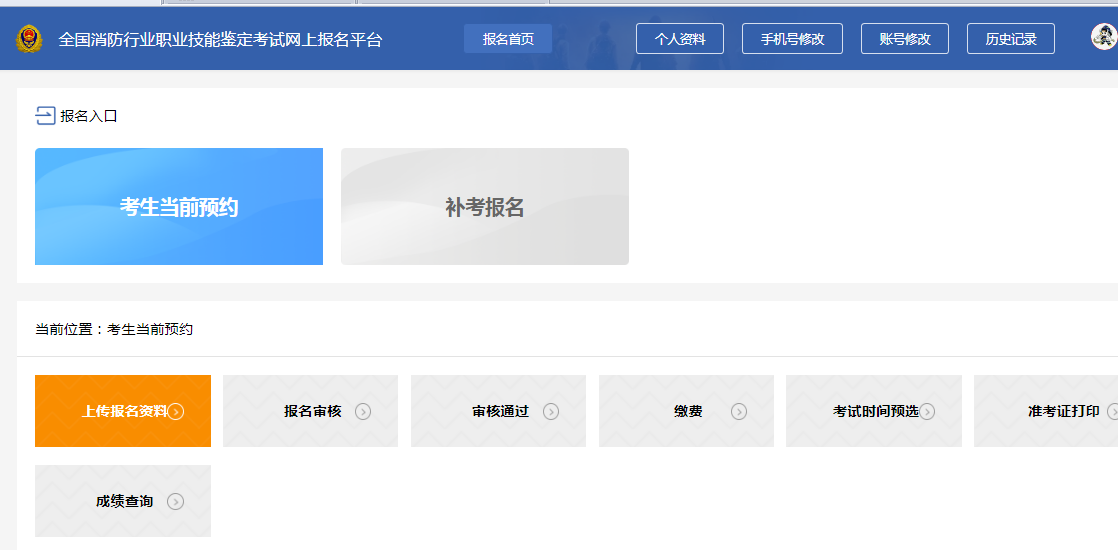Open 个人资料 in the top navigation

point(680,39)
